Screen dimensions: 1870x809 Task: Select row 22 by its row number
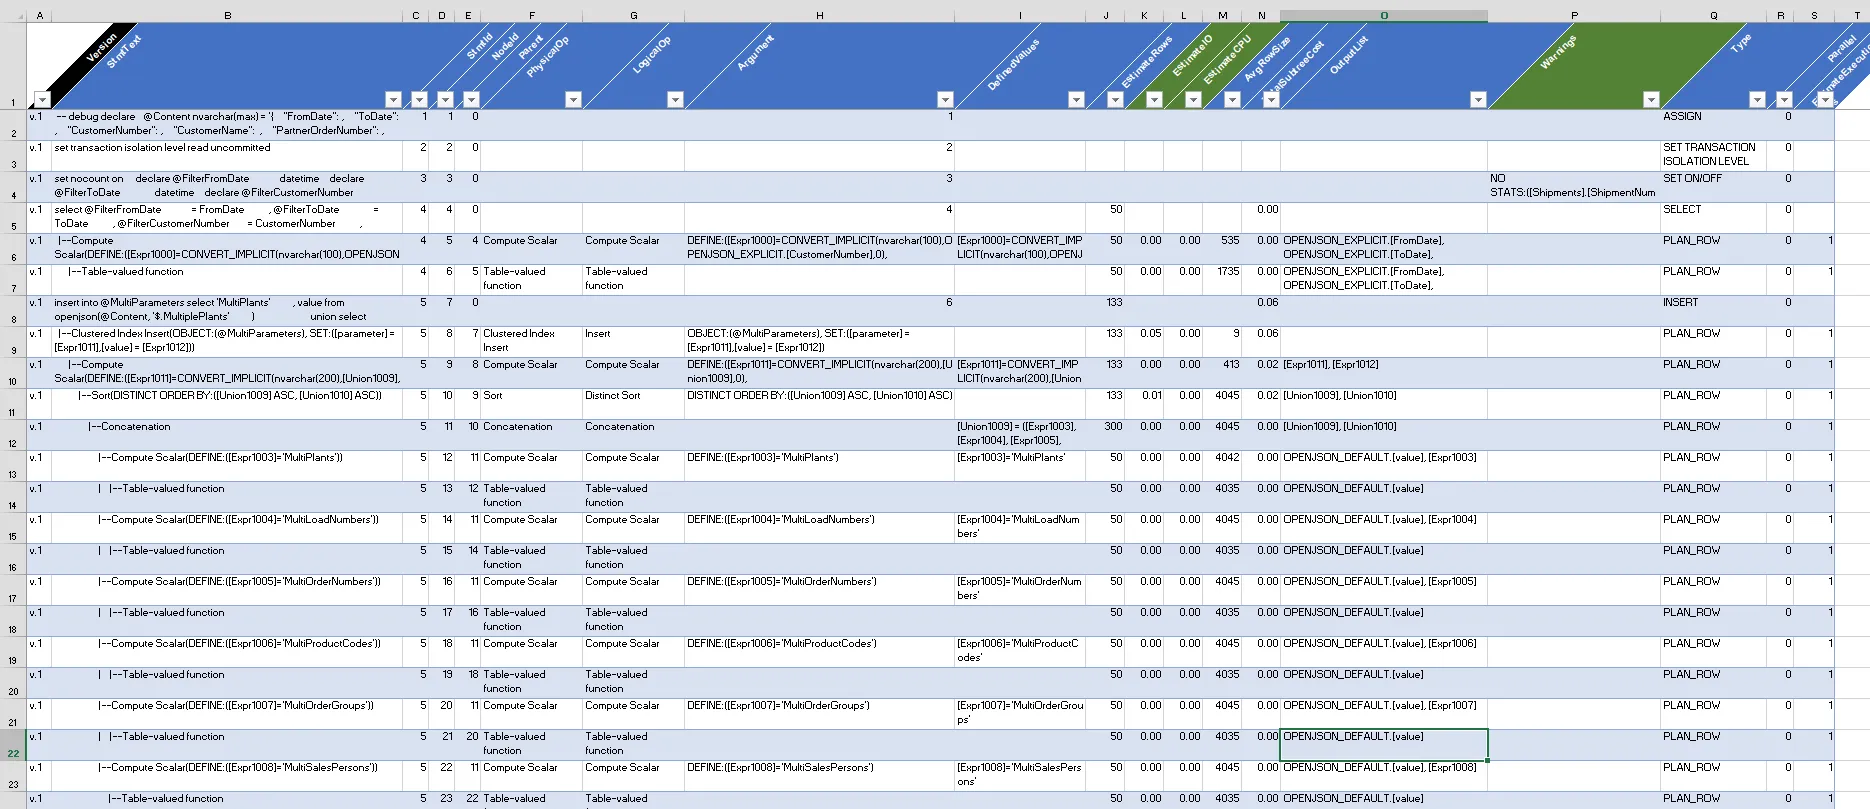pyautogui.click(x=13, y=745)
